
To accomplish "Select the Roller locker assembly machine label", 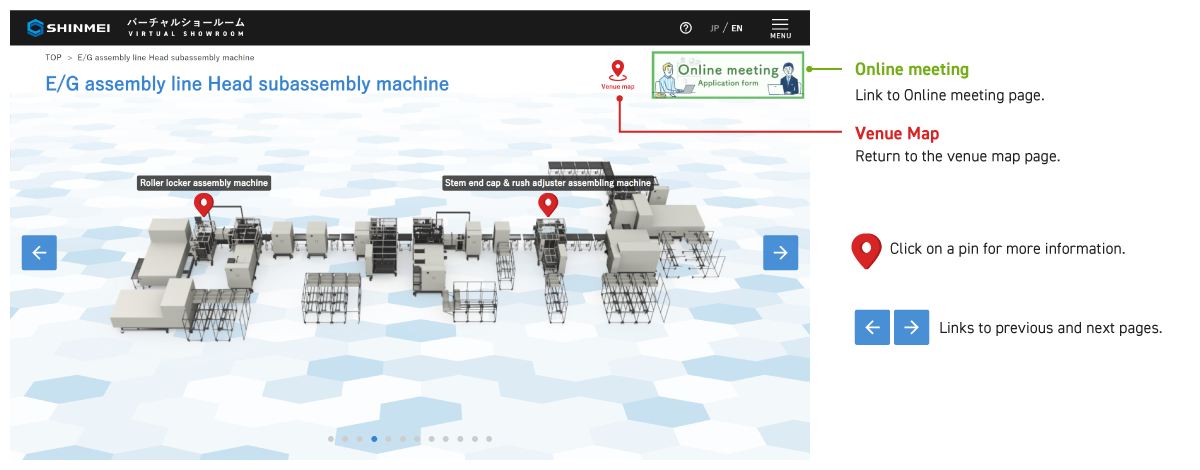I will 204,183.
